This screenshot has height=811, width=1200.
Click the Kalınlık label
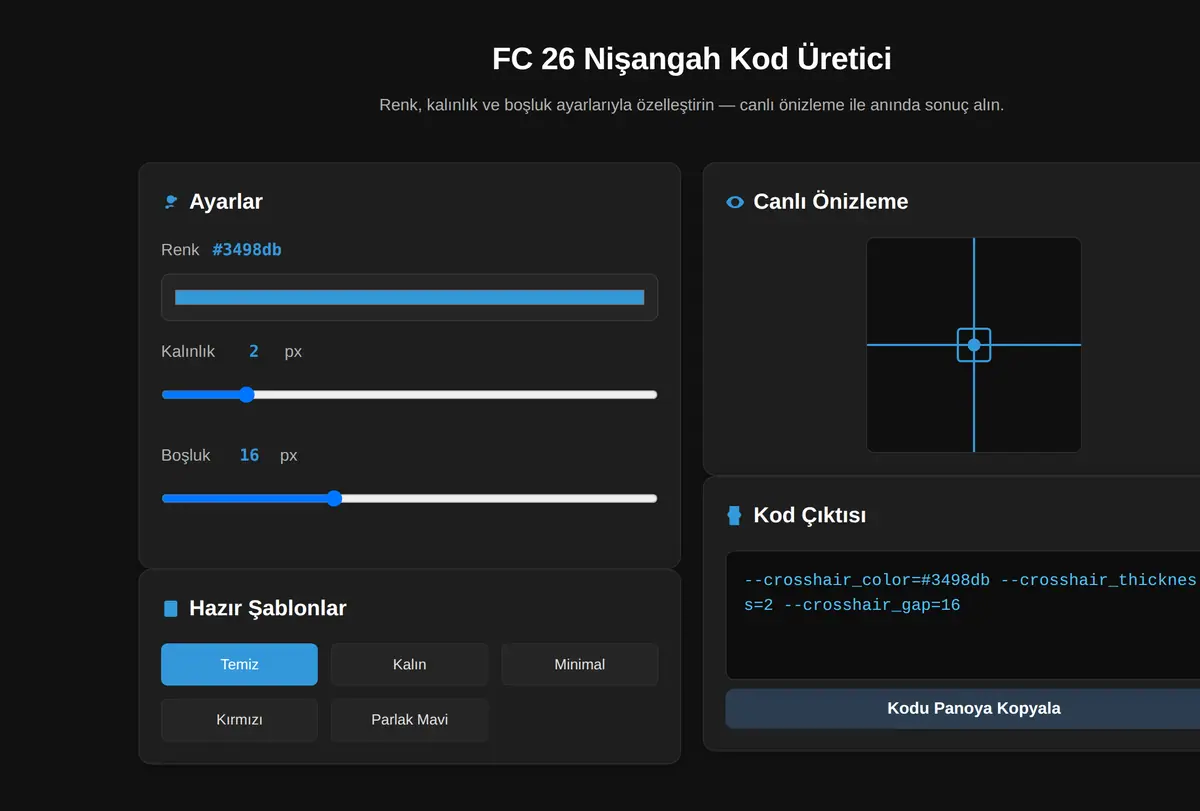pos(188,351)
